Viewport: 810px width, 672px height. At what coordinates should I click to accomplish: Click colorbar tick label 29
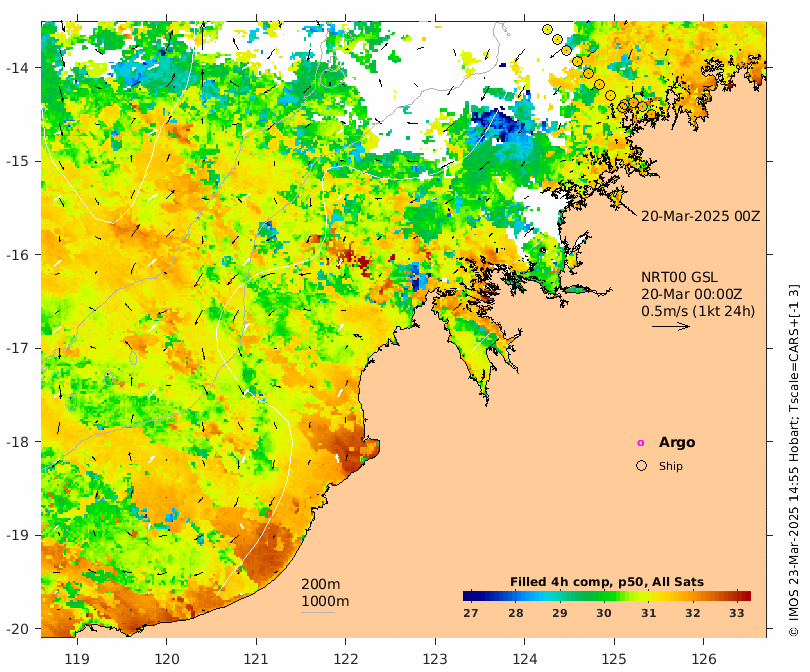(x=559, y=613)
